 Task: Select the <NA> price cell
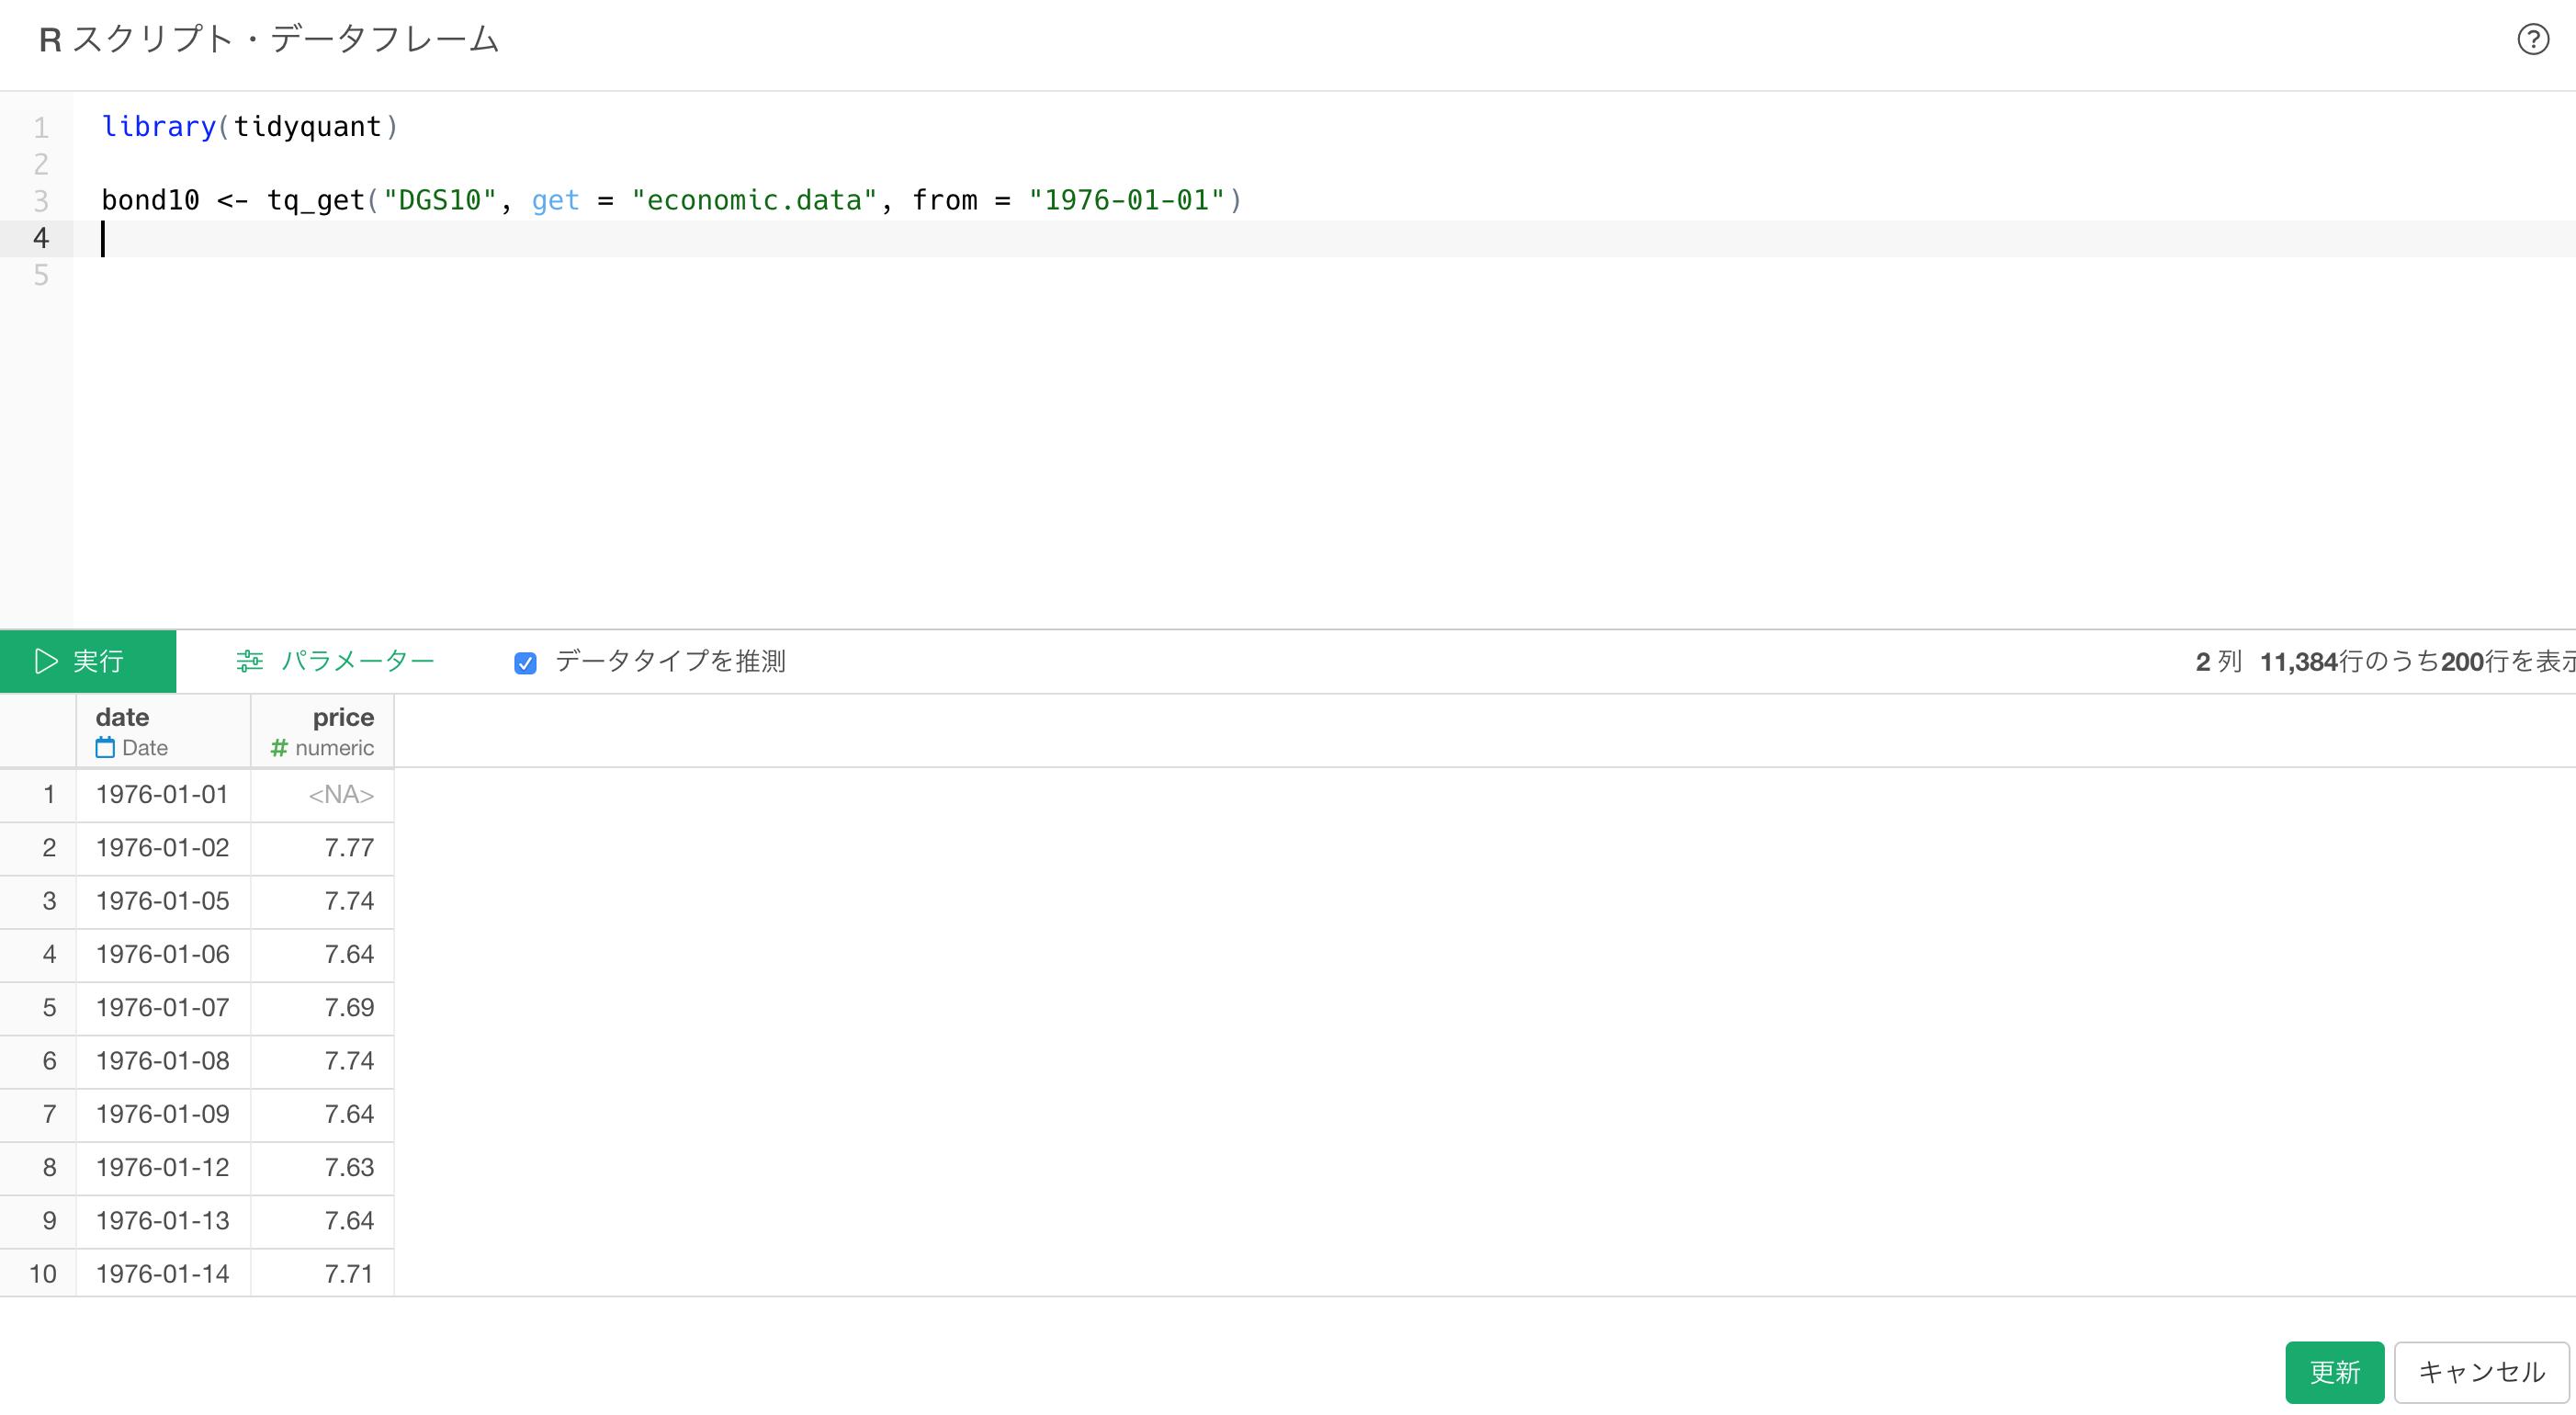click(x=322, y=794)
